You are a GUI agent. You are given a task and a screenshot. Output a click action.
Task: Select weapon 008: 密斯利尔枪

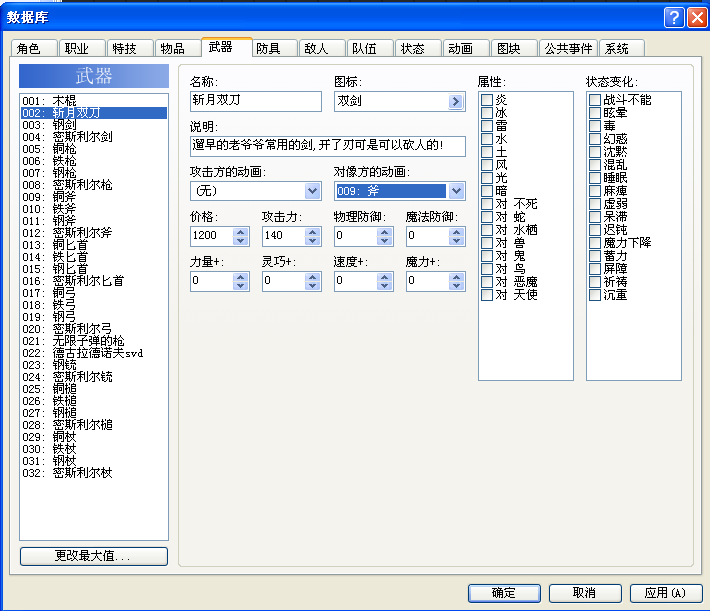94,185
